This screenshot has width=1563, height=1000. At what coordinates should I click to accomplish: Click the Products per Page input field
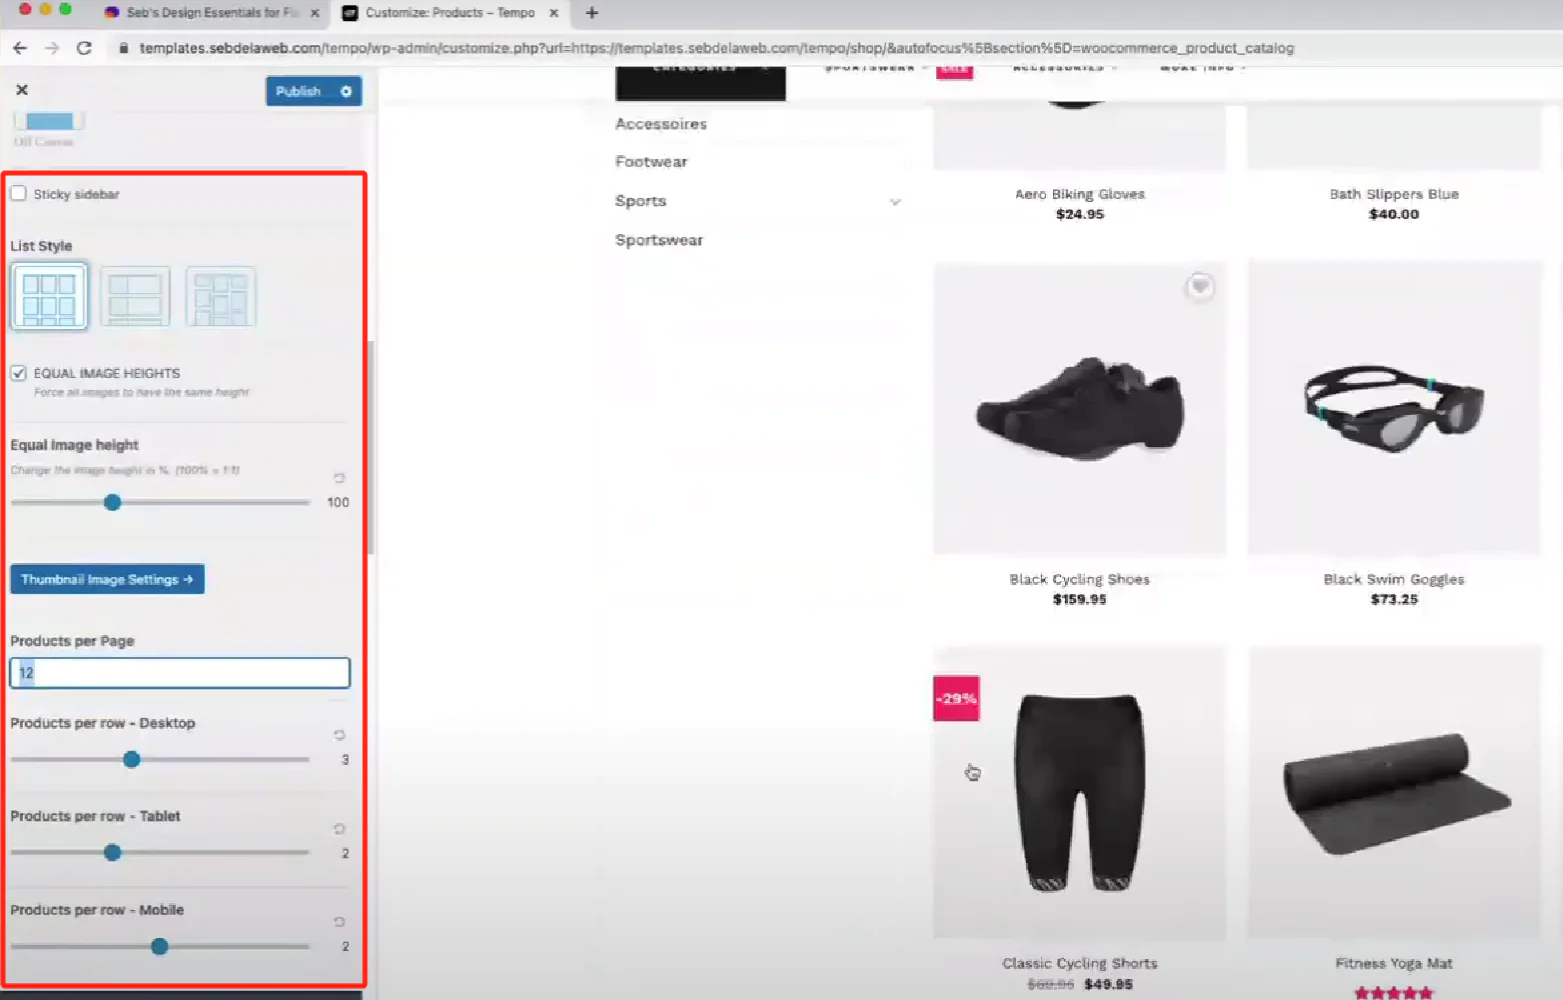point(179,672)
